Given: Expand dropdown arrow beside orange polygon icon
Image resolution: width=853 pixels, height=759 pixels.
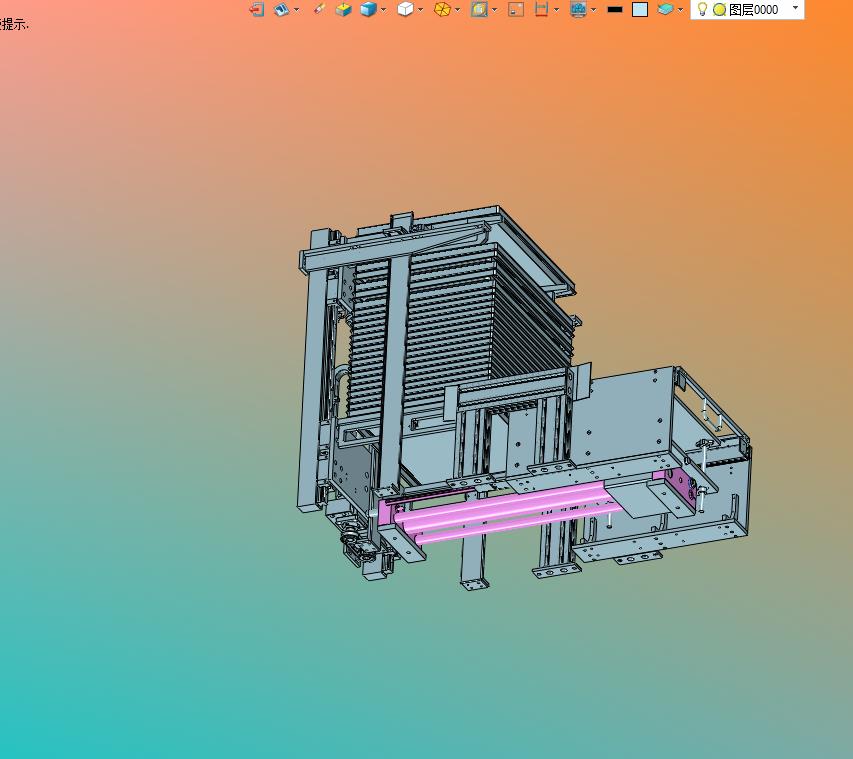Looking at the screenshot, I should click(458, 10).
